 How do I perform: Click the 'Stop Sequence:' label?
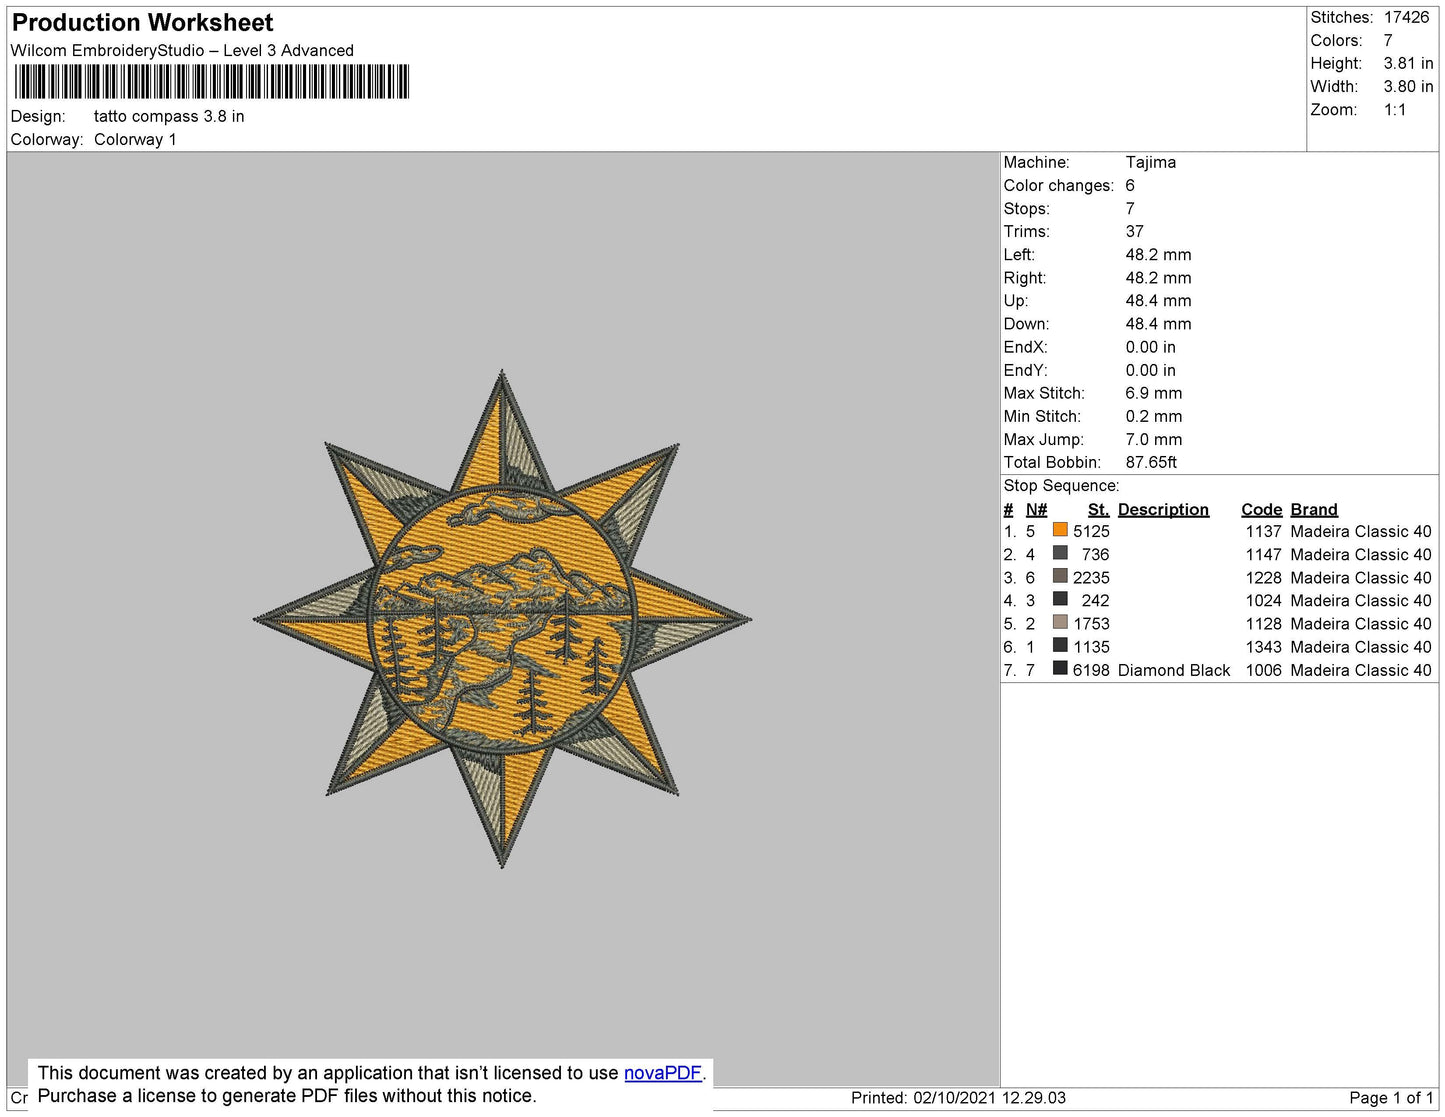[1062, 486]
